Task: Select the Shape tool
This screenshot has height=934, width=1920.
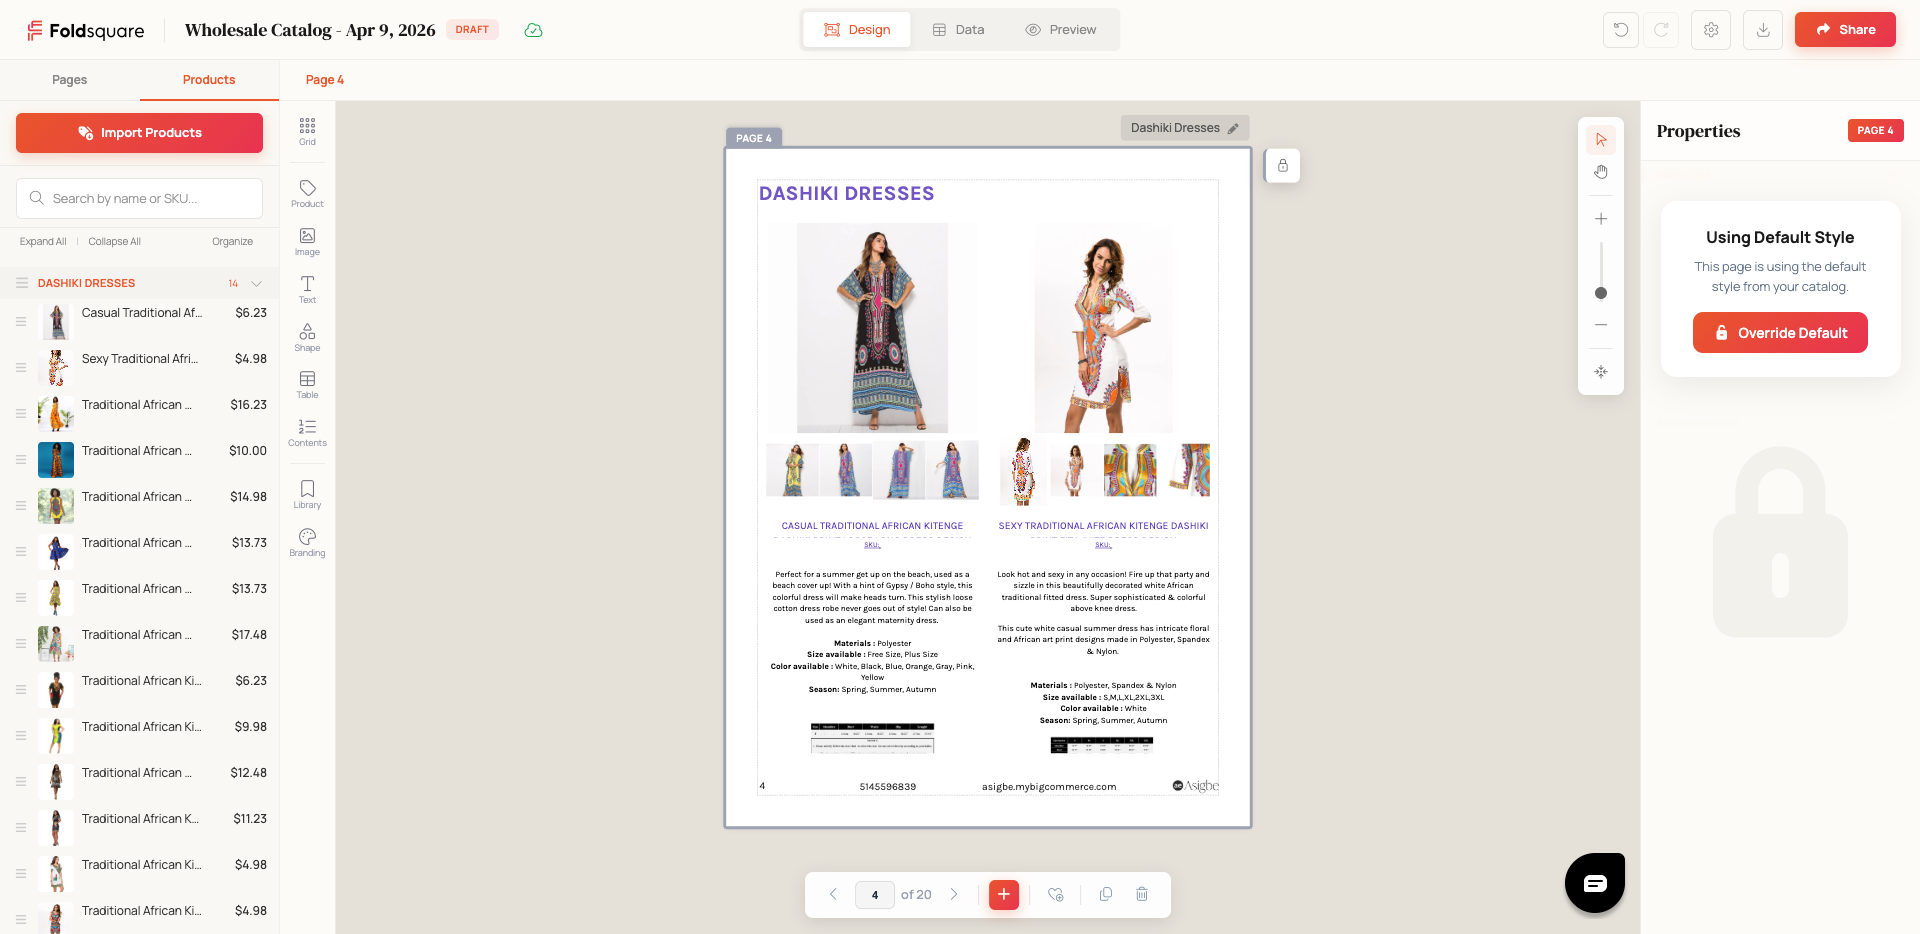Action: (307, 337)
